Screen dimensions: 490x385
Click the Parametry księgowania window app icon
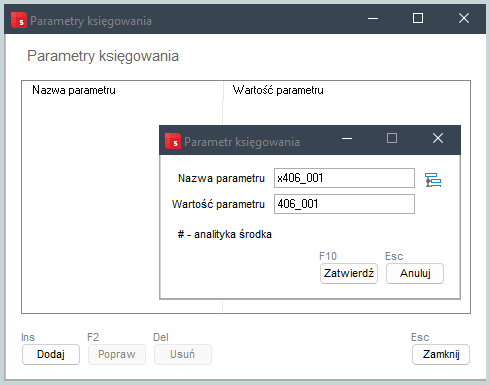click(19, 20)
